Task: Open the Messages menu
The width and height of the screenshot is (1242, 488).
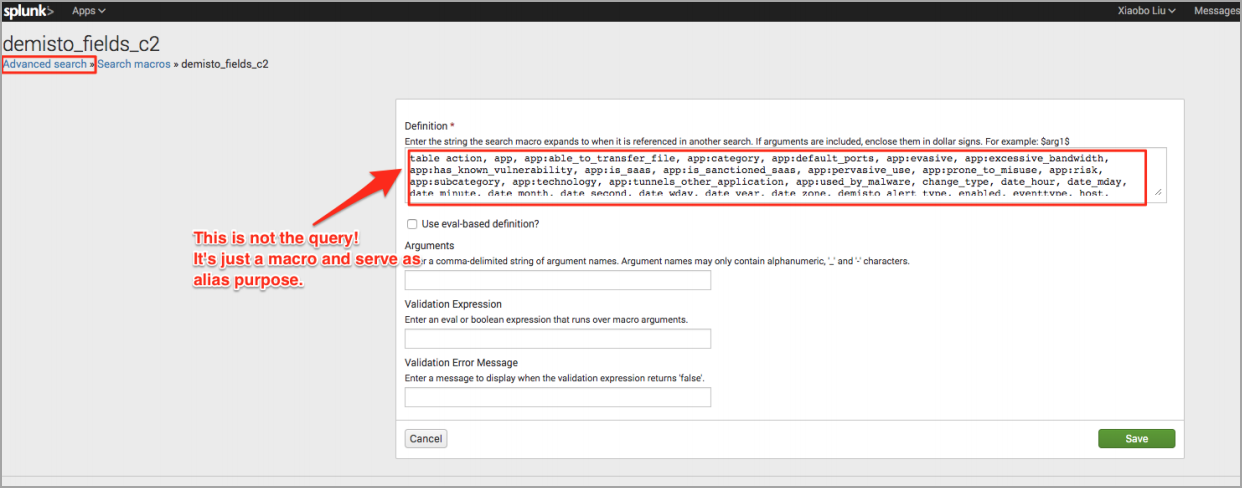Action: [1217, 11]
